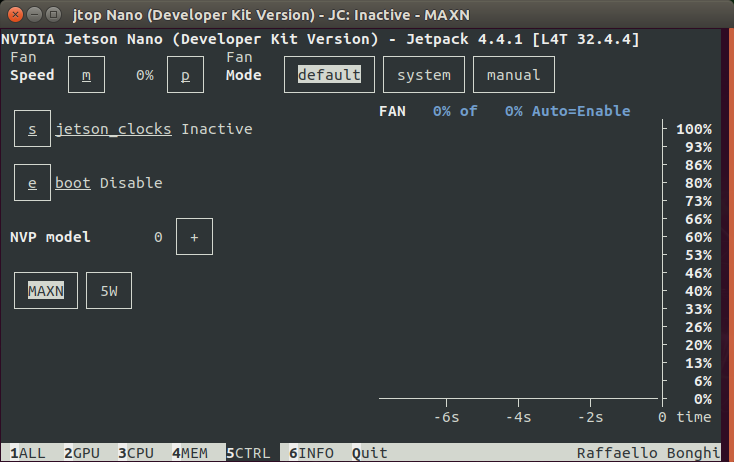Toggle jetson_clocks with the s button
This screenshot has height=462, width=734.
point(32,129)
